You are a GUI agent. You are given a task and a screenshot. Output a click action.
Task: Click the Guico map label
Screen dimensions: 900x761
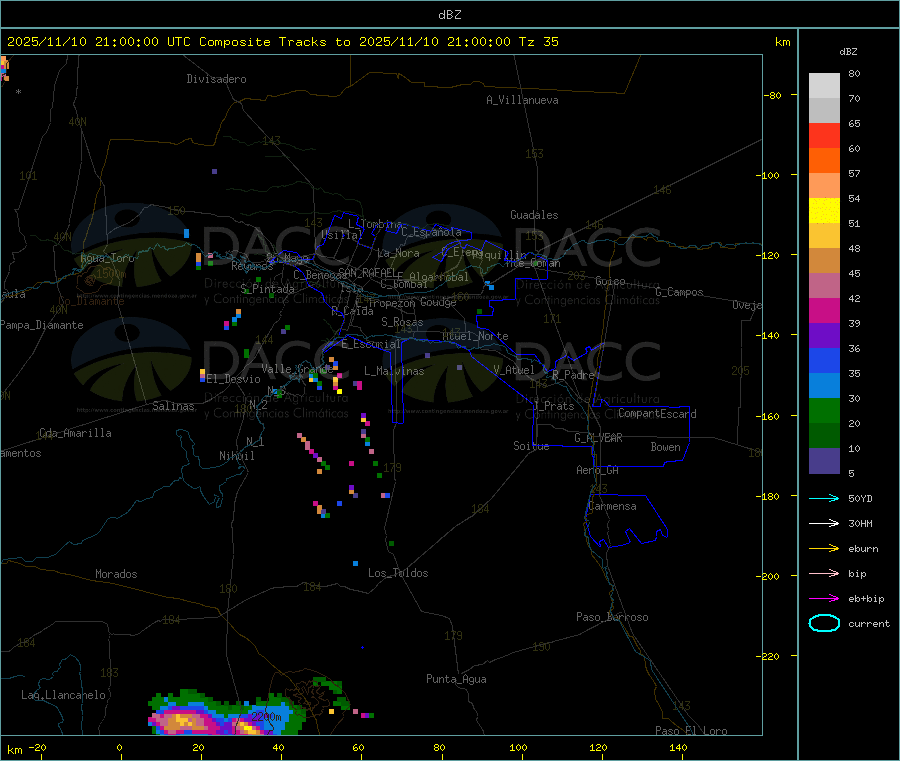[610, 281]
